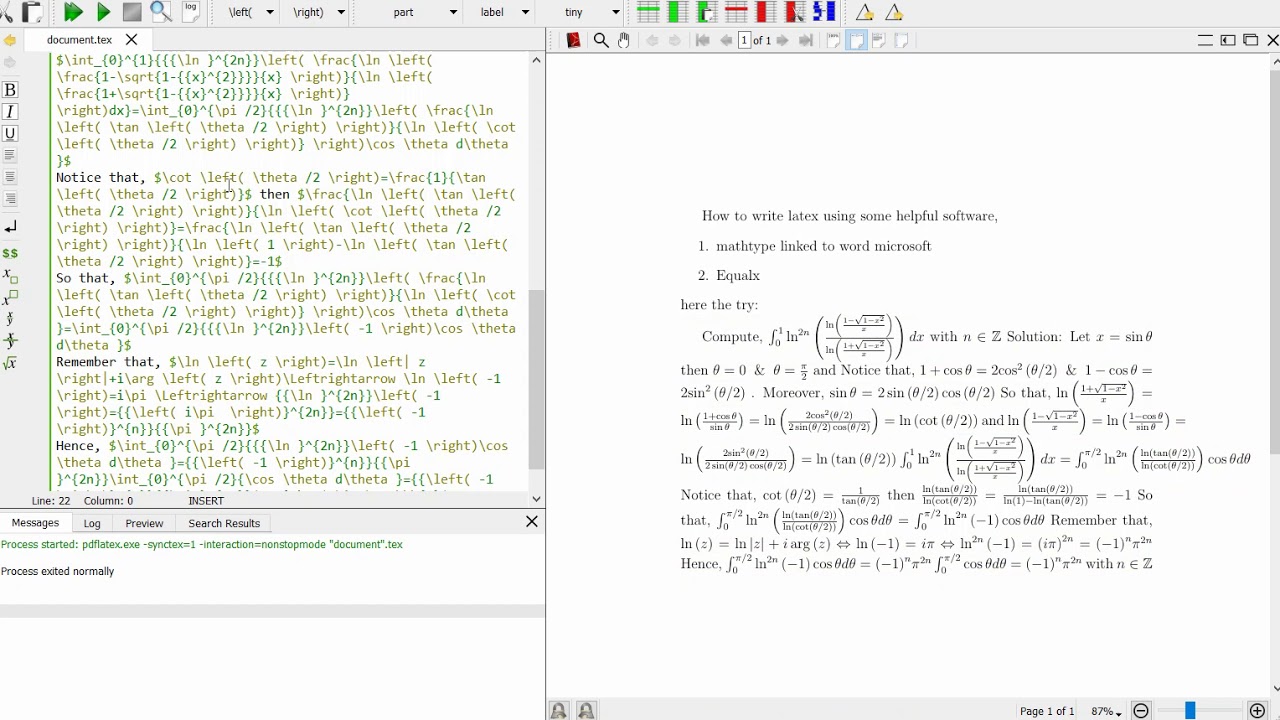The height and width of the screenshot is (720, 1280).
Task: Click red external PDF viewer icon
Action: tap(573, 40)
